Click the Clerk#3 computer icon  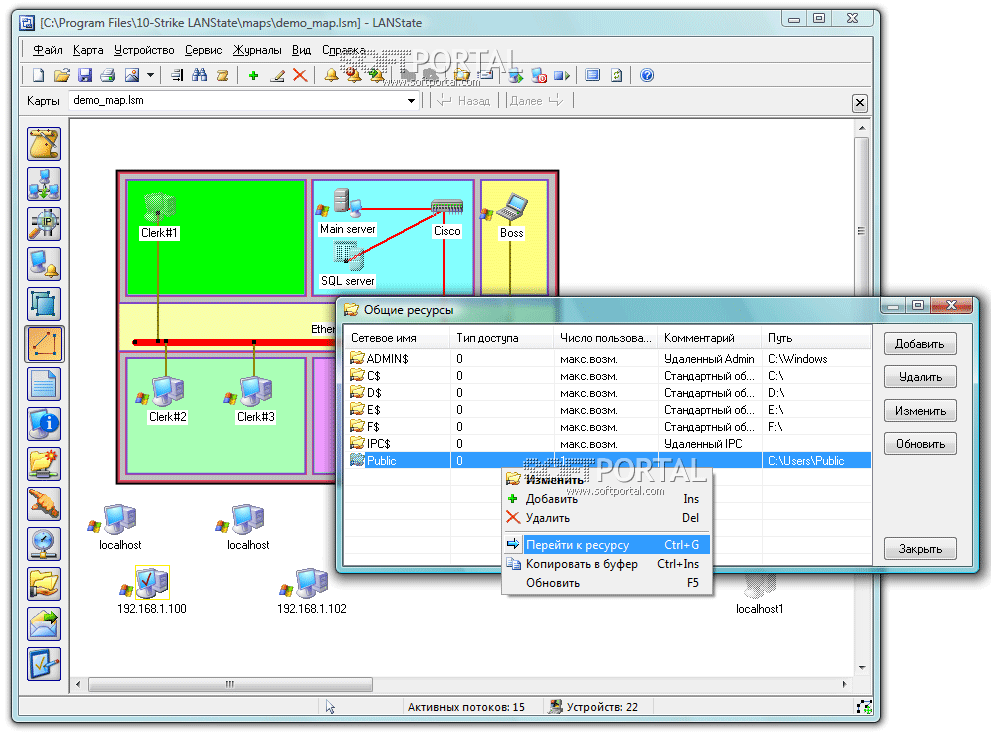tap(256, 391)
